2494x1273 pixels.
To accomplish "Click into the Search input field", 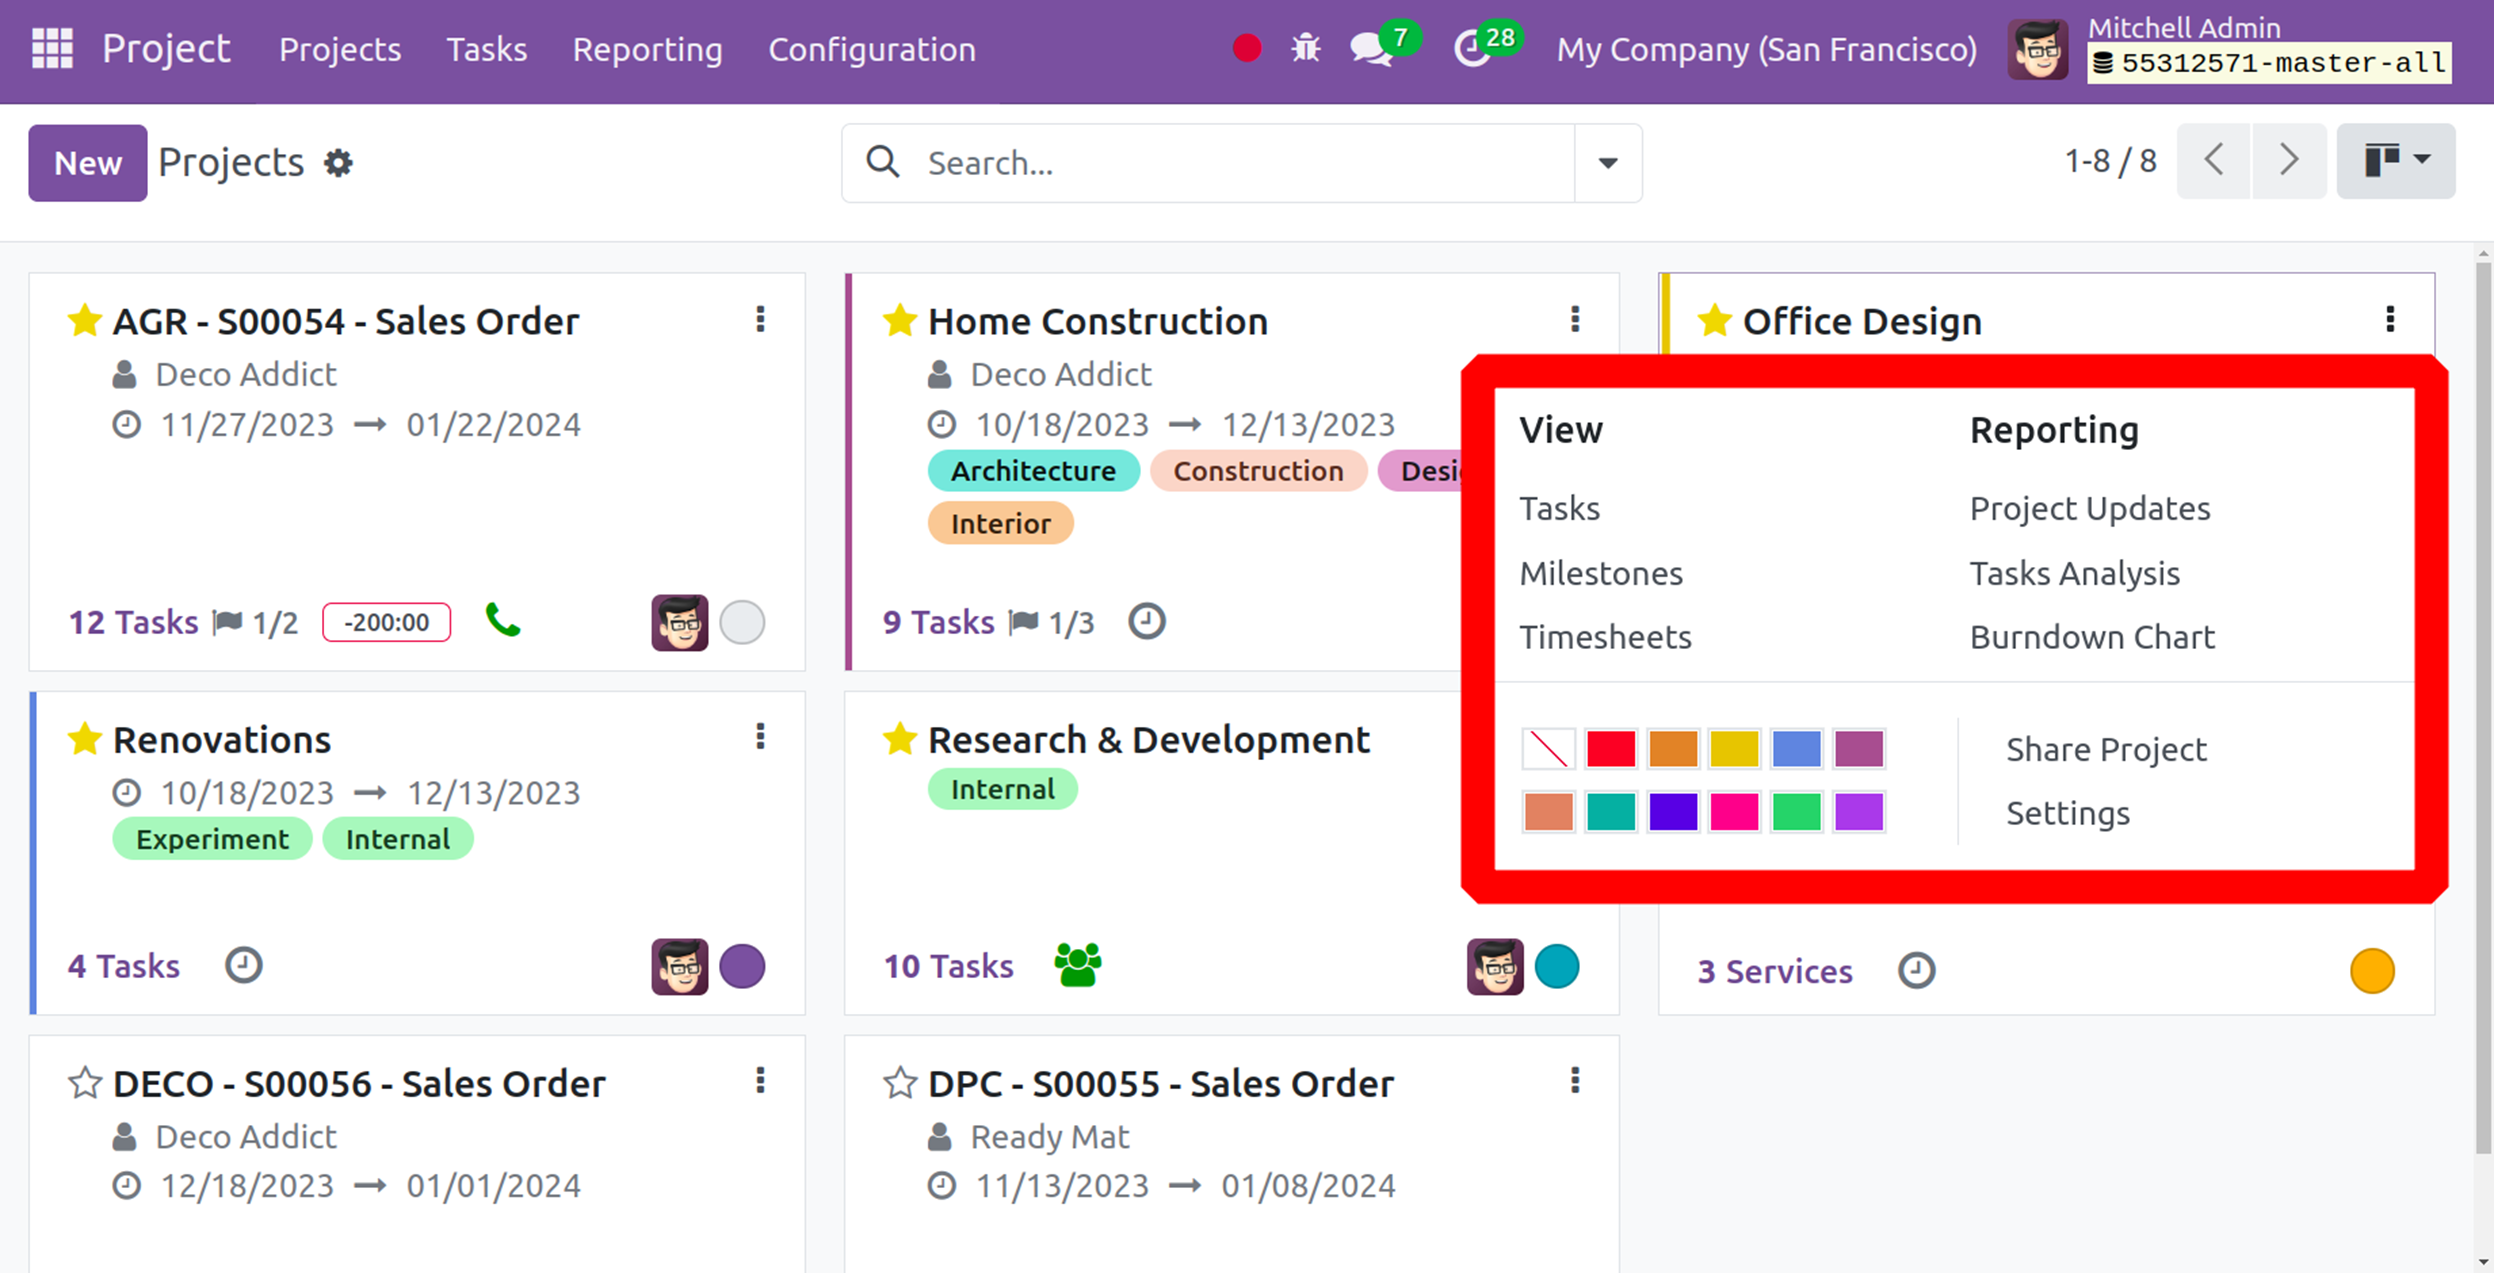I will click(1240, 163).
